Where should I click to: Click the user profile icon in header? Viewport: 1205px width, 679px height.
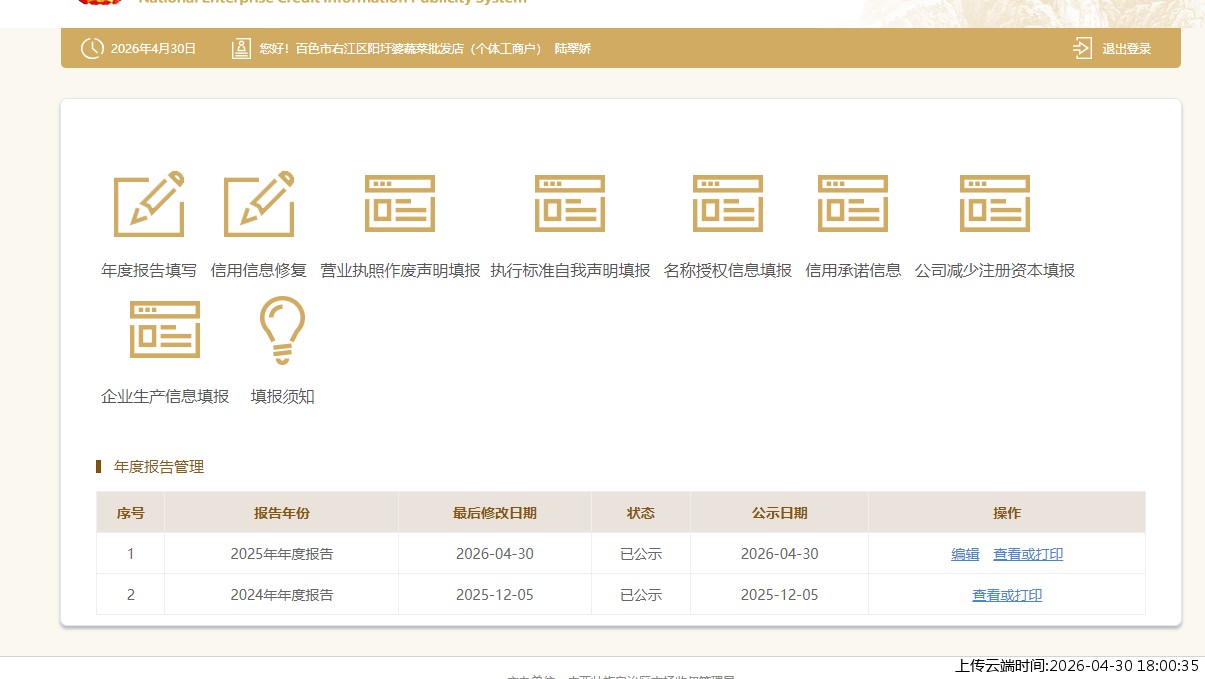(241, 48)
